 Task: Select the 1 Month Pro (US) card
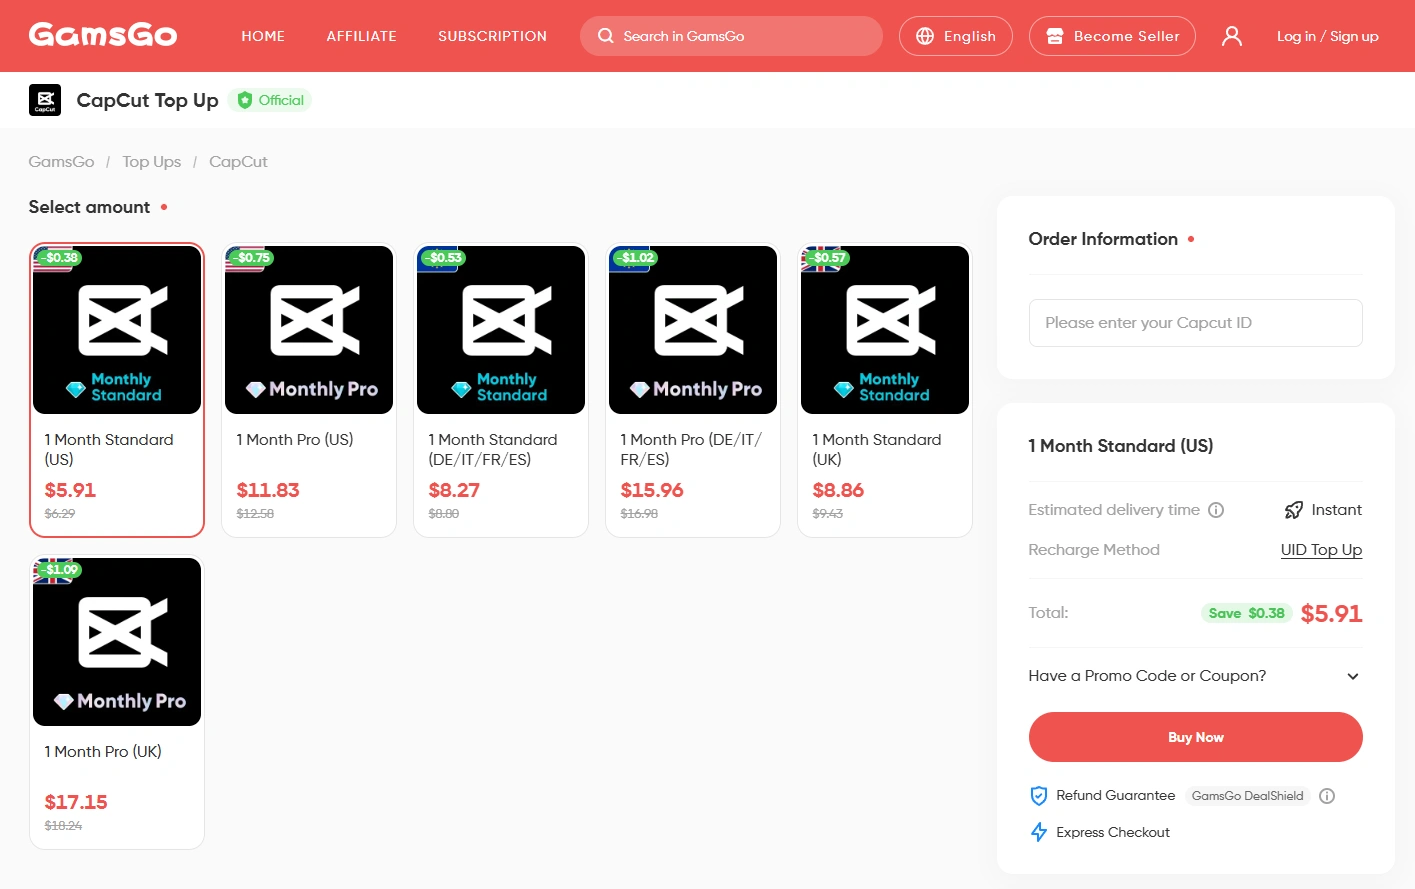(x=309, y=390)
